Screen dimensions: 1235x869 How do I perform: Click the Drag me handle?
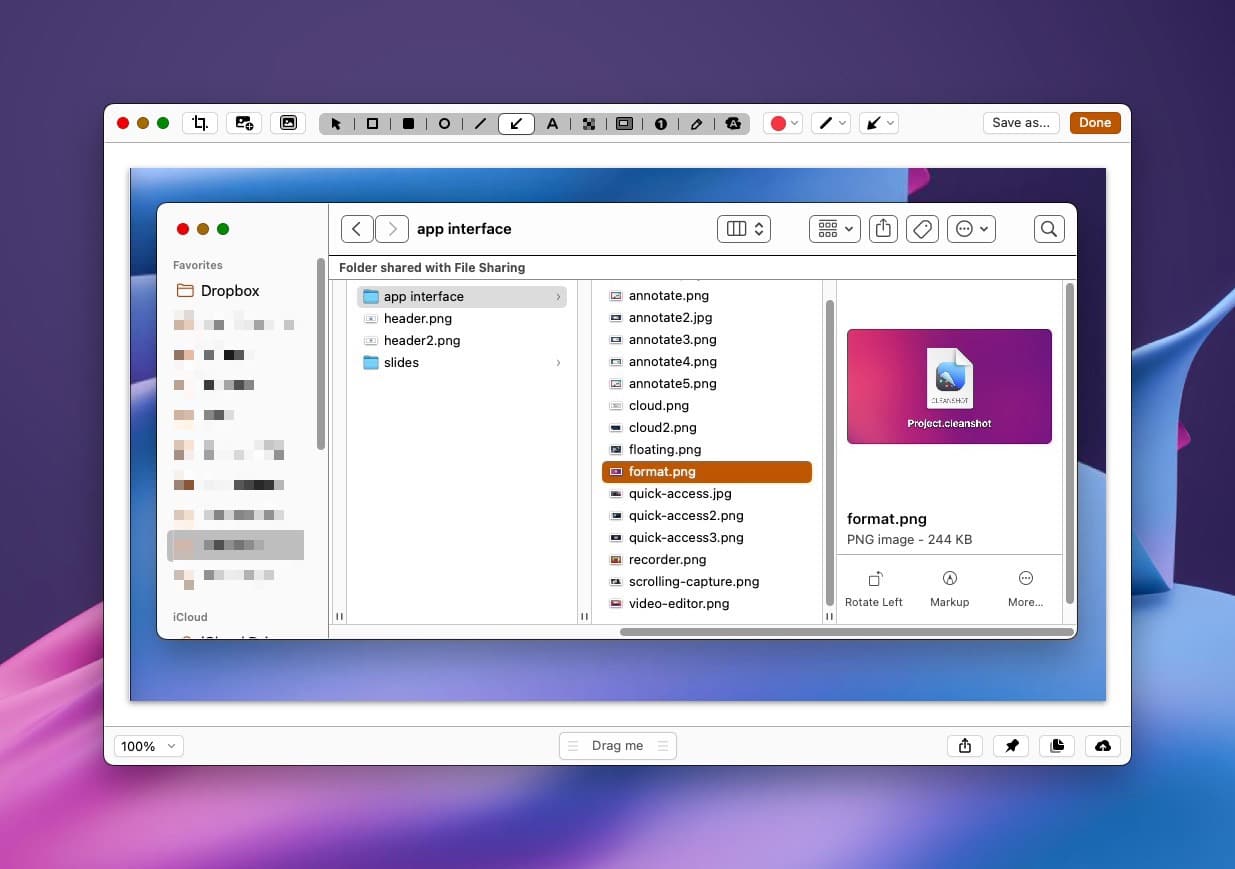pos(617,746)
